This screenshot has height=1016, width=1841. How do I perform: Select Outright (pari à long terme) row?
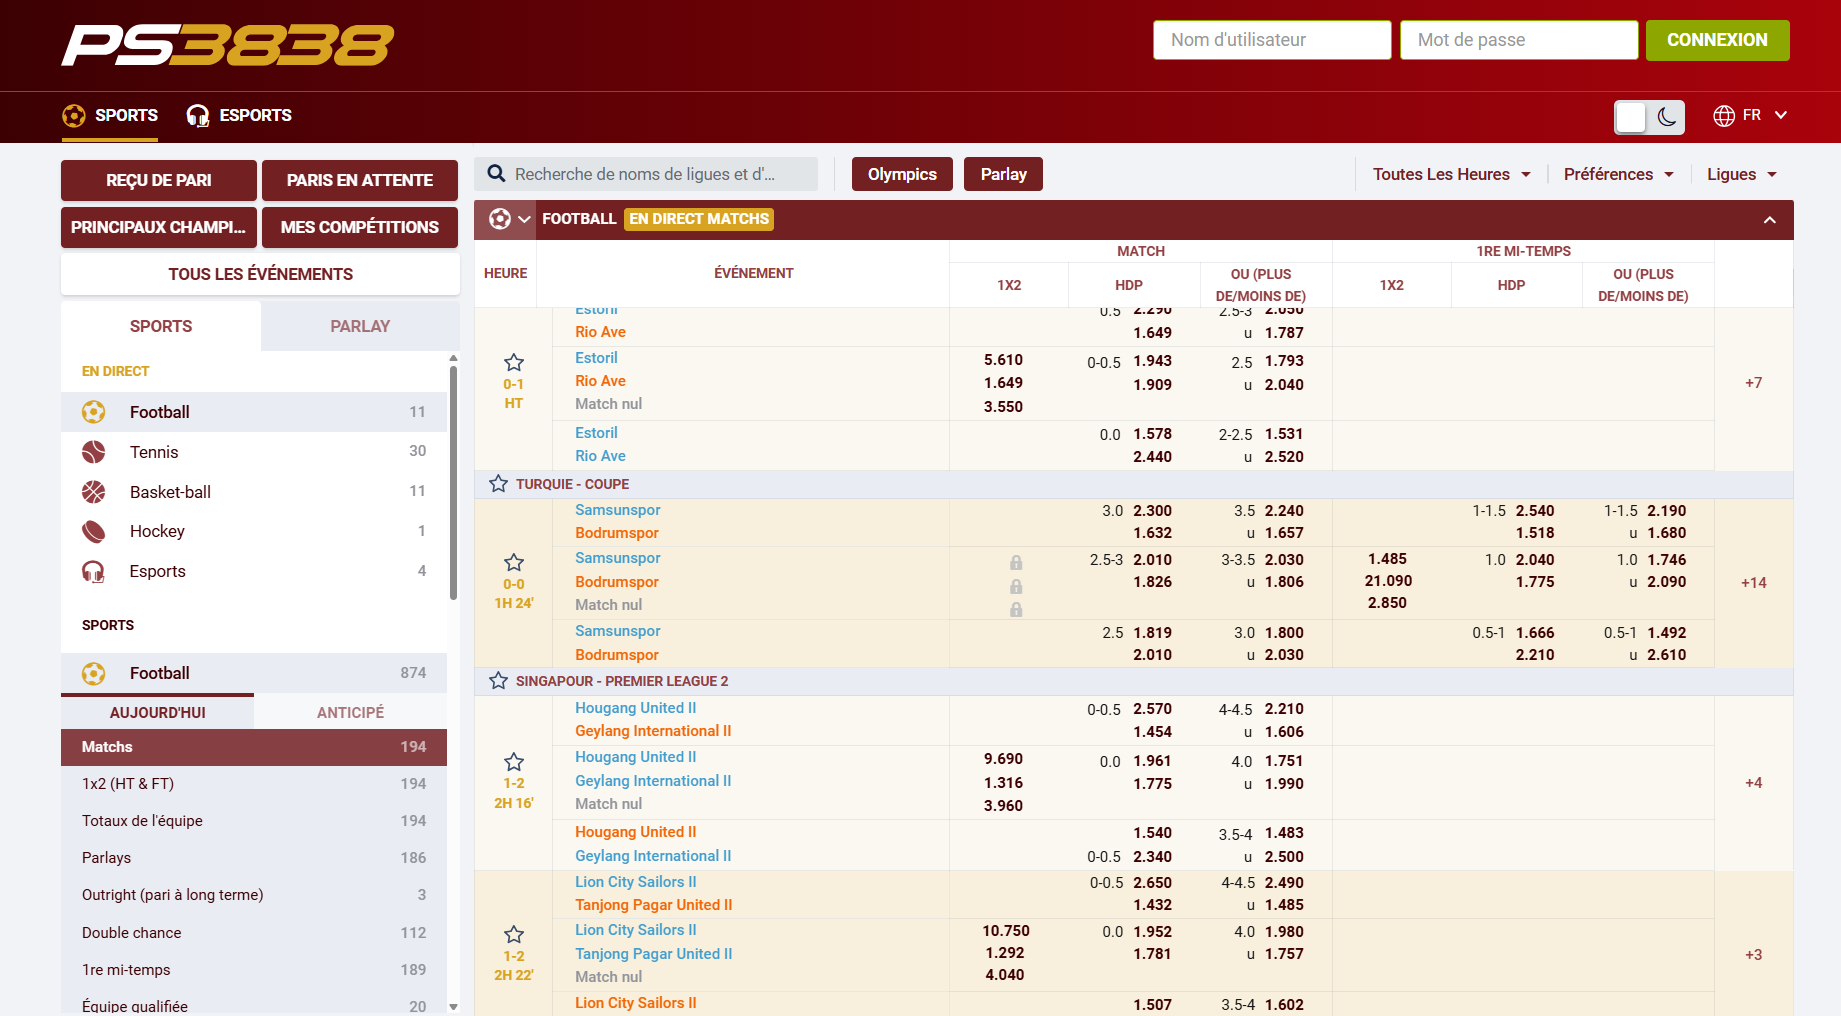pos(254,895)
